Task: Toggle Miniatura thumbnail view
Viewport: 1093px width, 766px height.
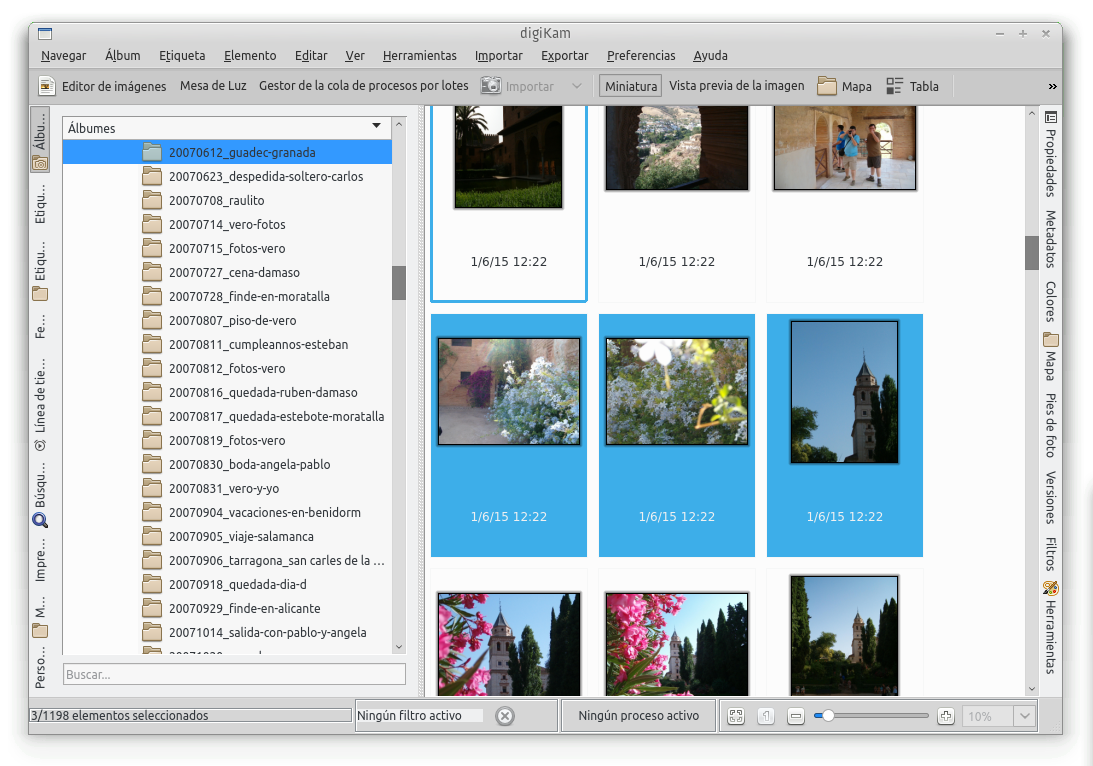Action: 630,86
